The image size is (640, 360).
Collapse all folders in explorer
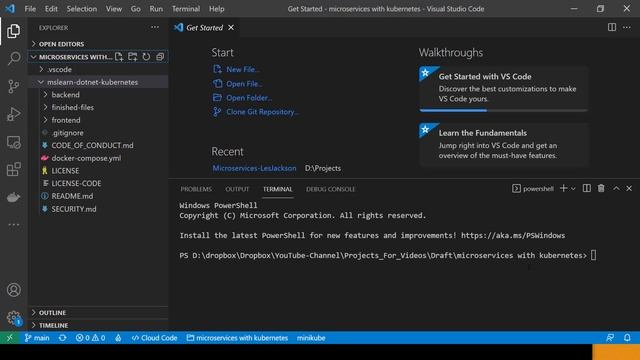pos(160,57)
